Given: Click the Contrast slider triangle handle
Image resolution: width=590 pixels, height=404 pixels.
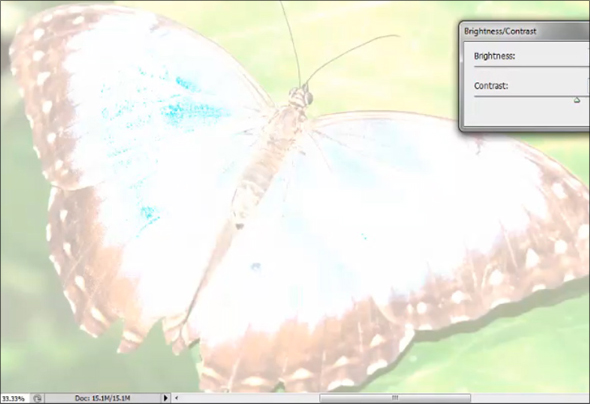Looking at the screenshot, I should (x=577, y=100).
